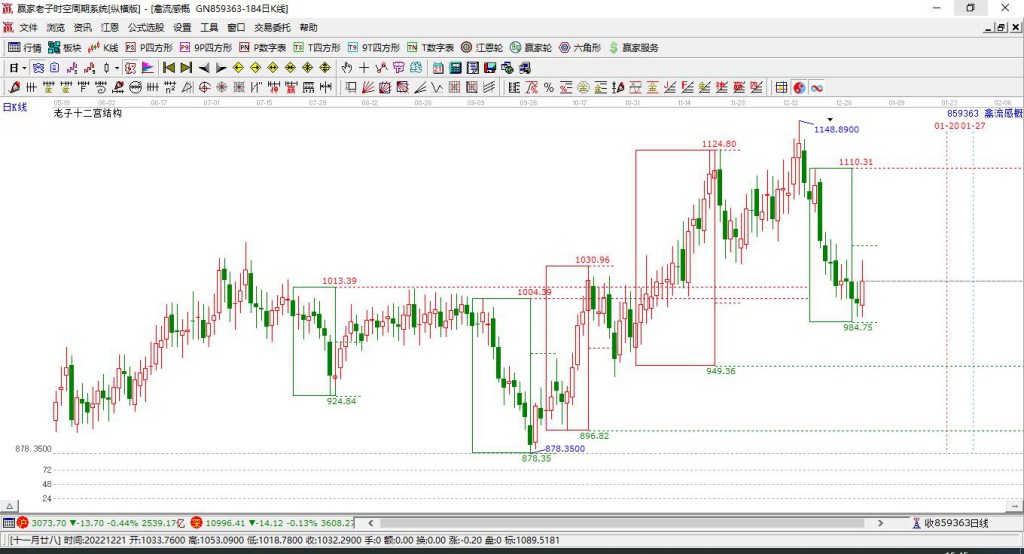The image size is (1024, 554).
Task: Open the calculator icon in toolbar
Action: [x=455, y=67]
